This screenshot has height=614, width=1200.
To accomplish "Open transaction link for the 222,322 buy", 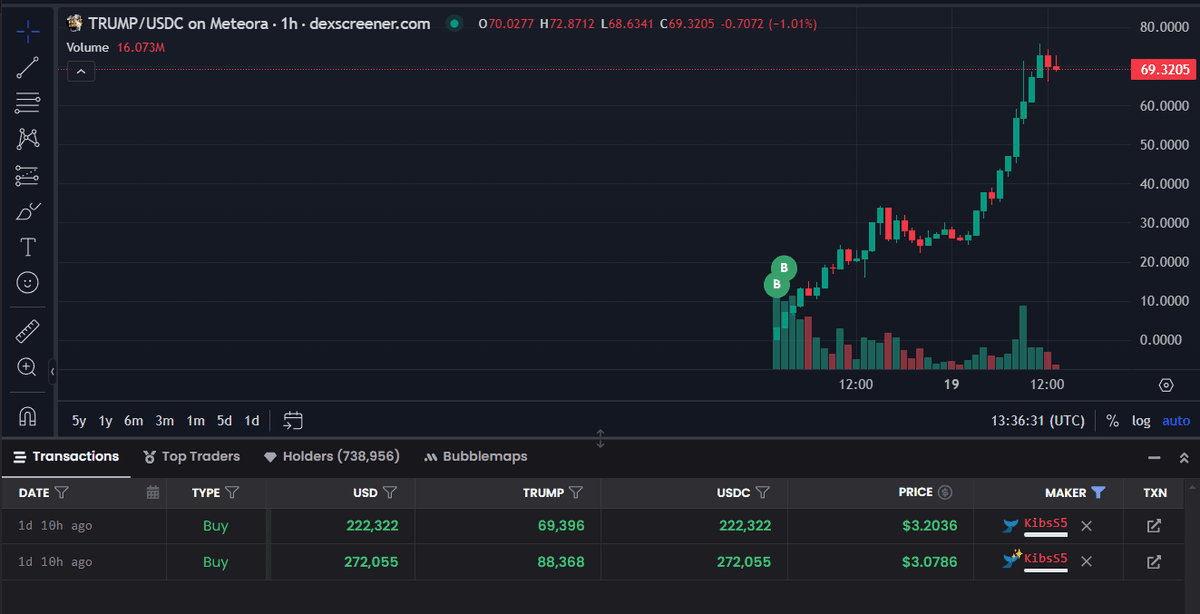I will pos(1154,526).
